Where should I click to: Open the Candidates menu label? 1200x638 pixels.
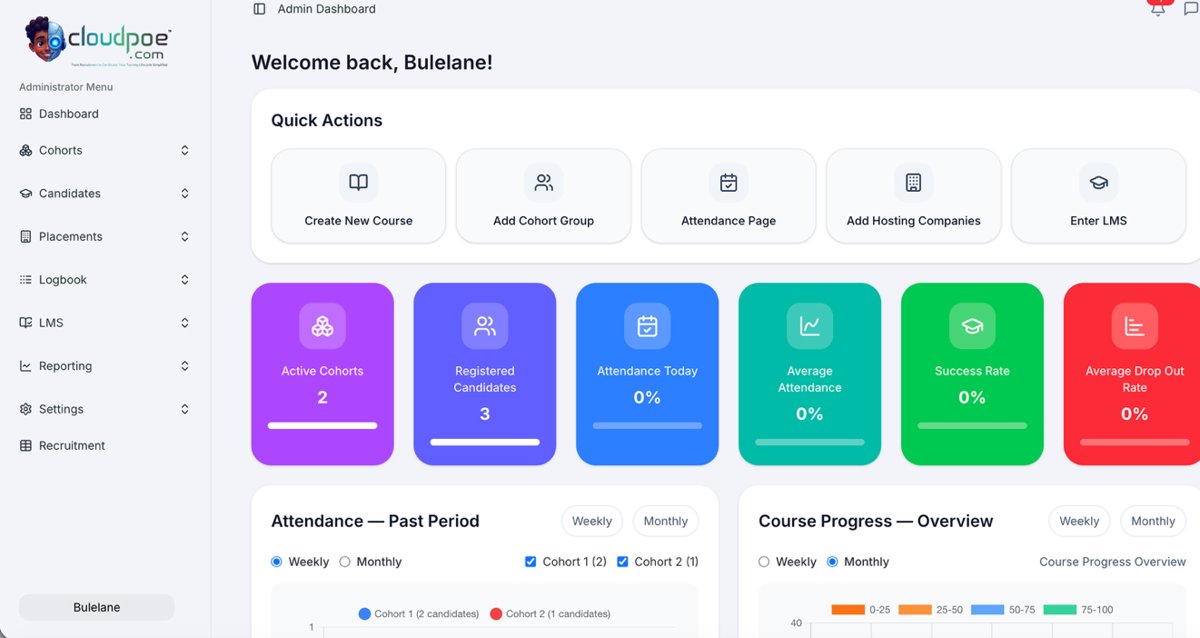click(x=70, y=193)
